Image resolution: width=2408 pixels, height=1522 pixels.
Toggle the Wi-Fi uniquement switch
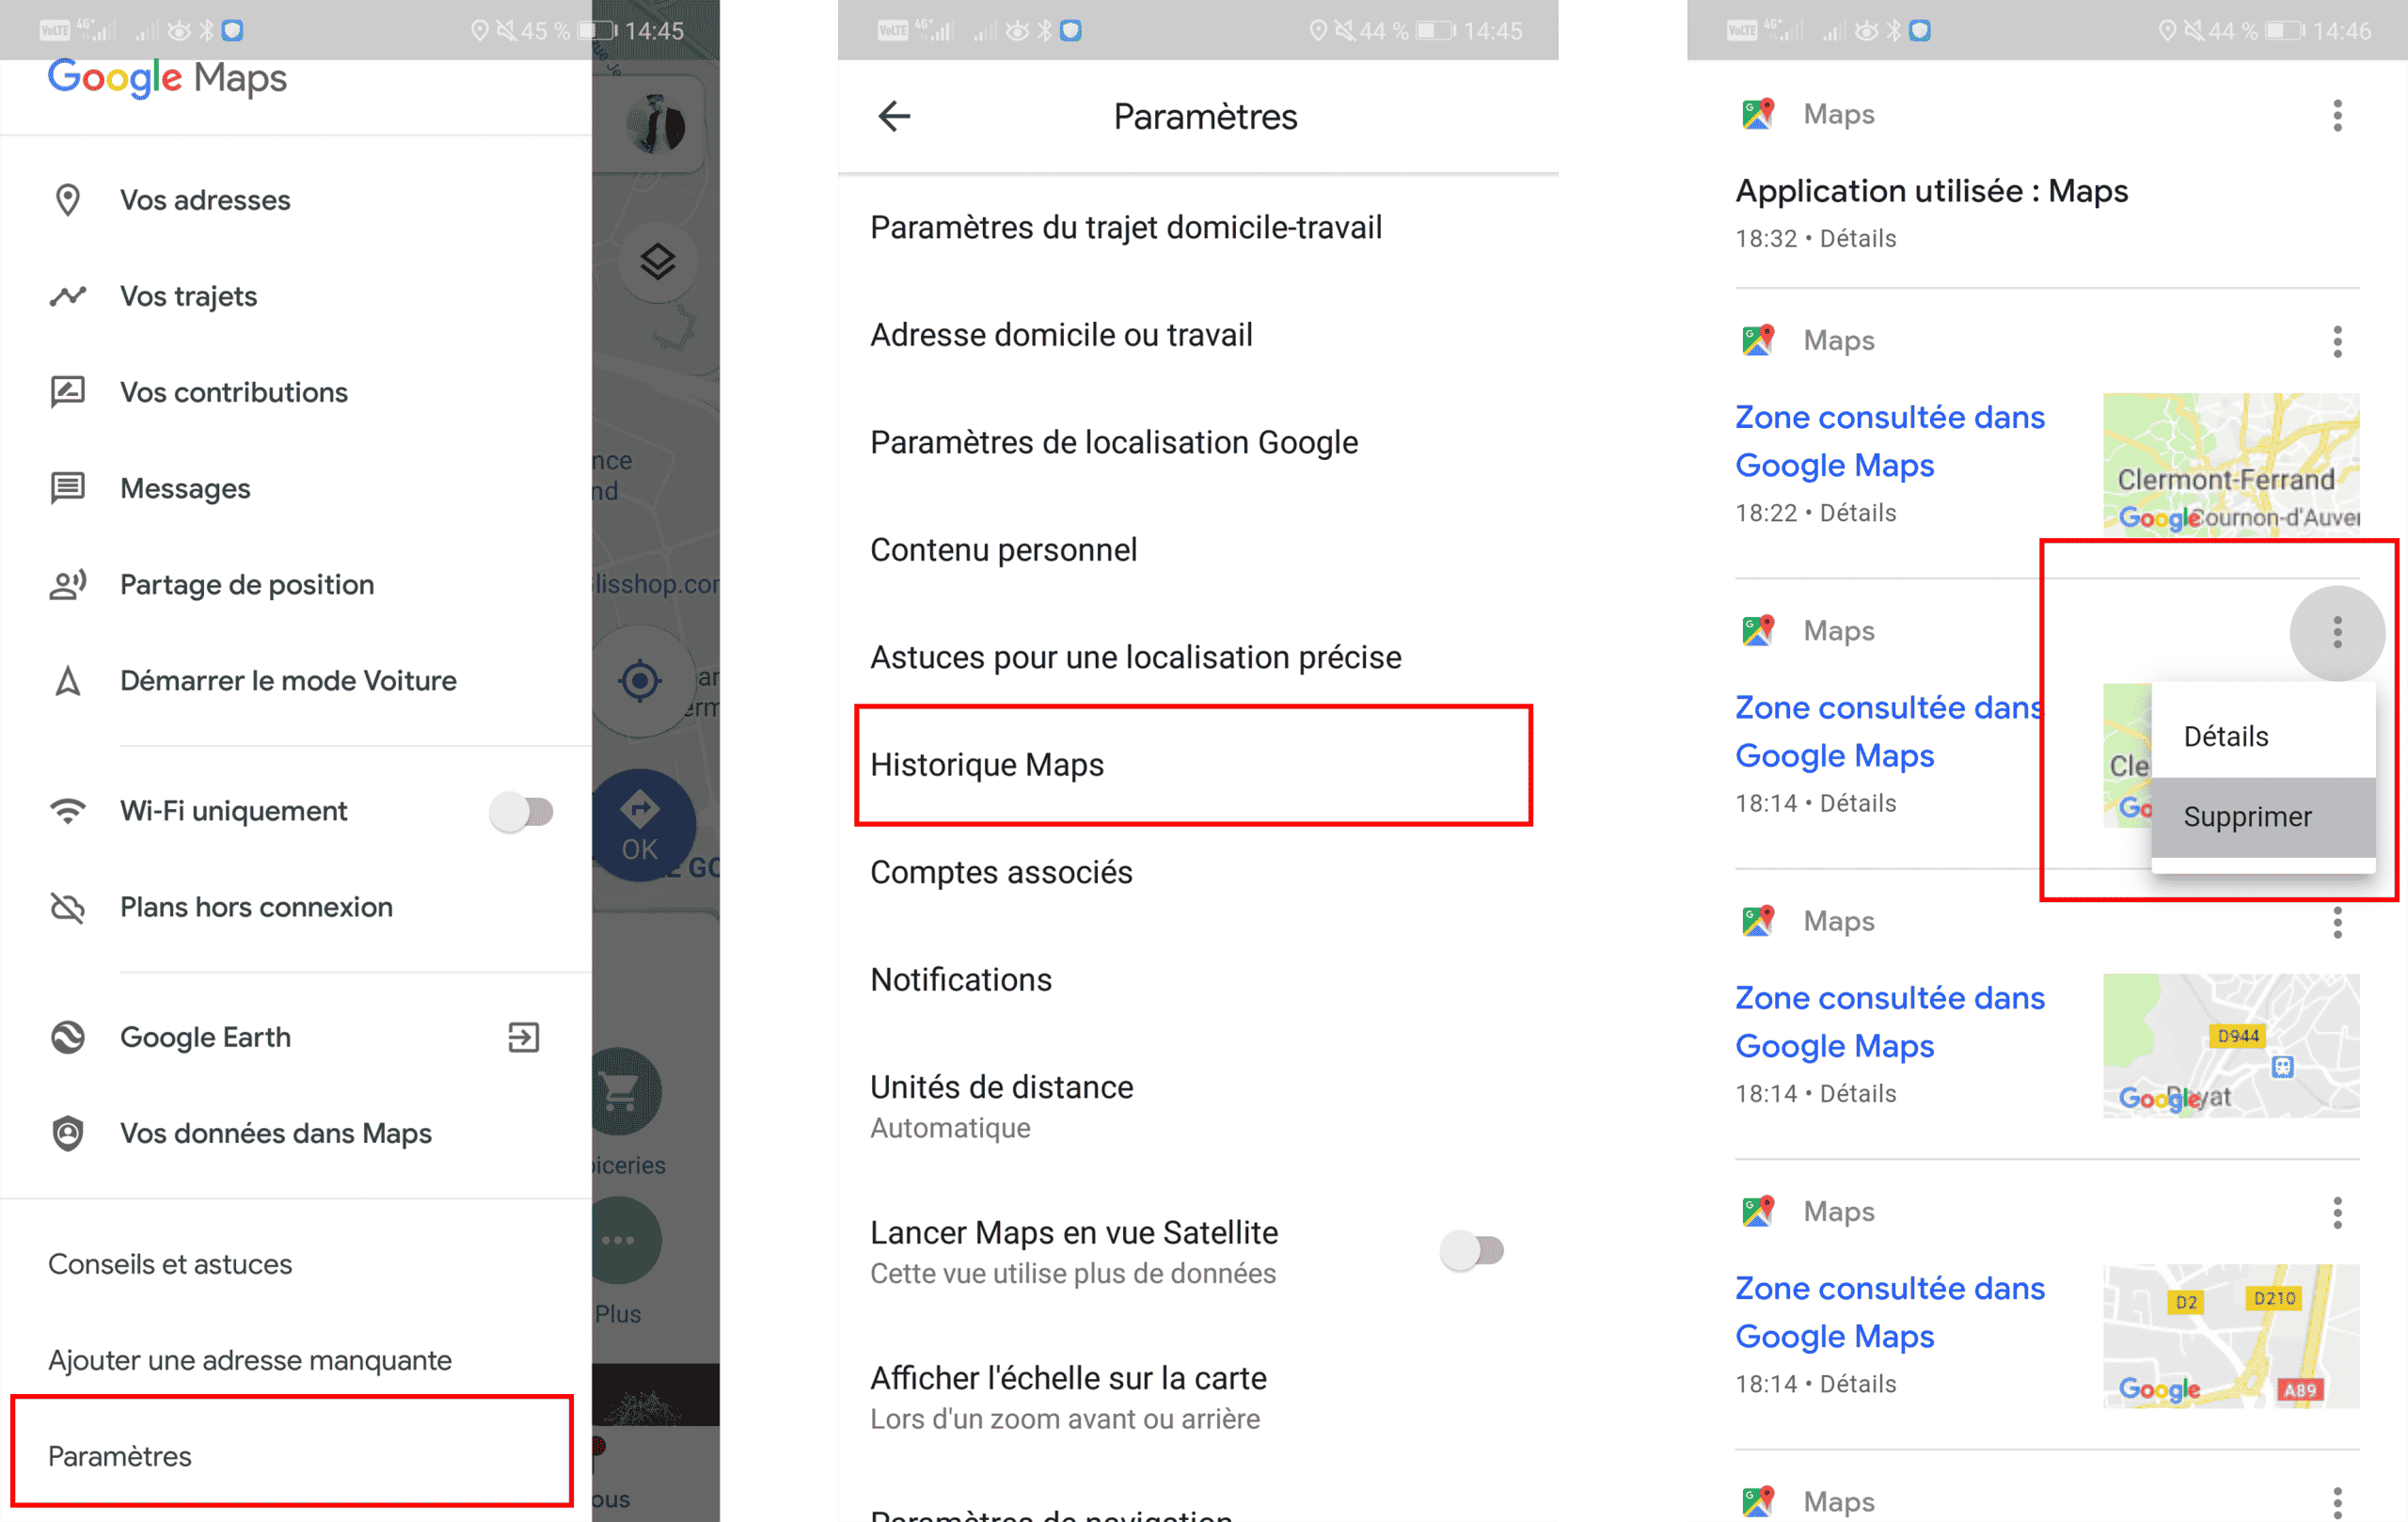521,811
